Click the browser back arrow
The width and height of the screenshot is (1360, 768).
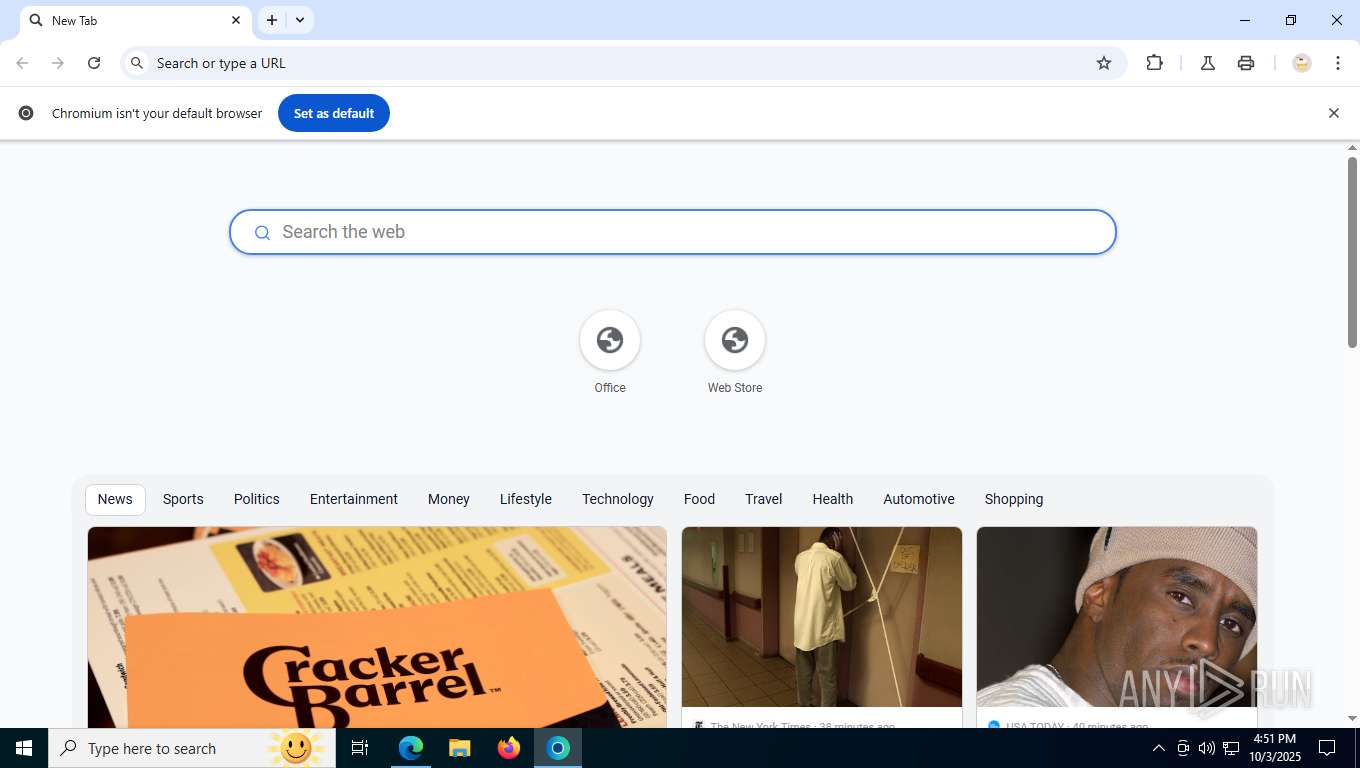coord(22,63)
